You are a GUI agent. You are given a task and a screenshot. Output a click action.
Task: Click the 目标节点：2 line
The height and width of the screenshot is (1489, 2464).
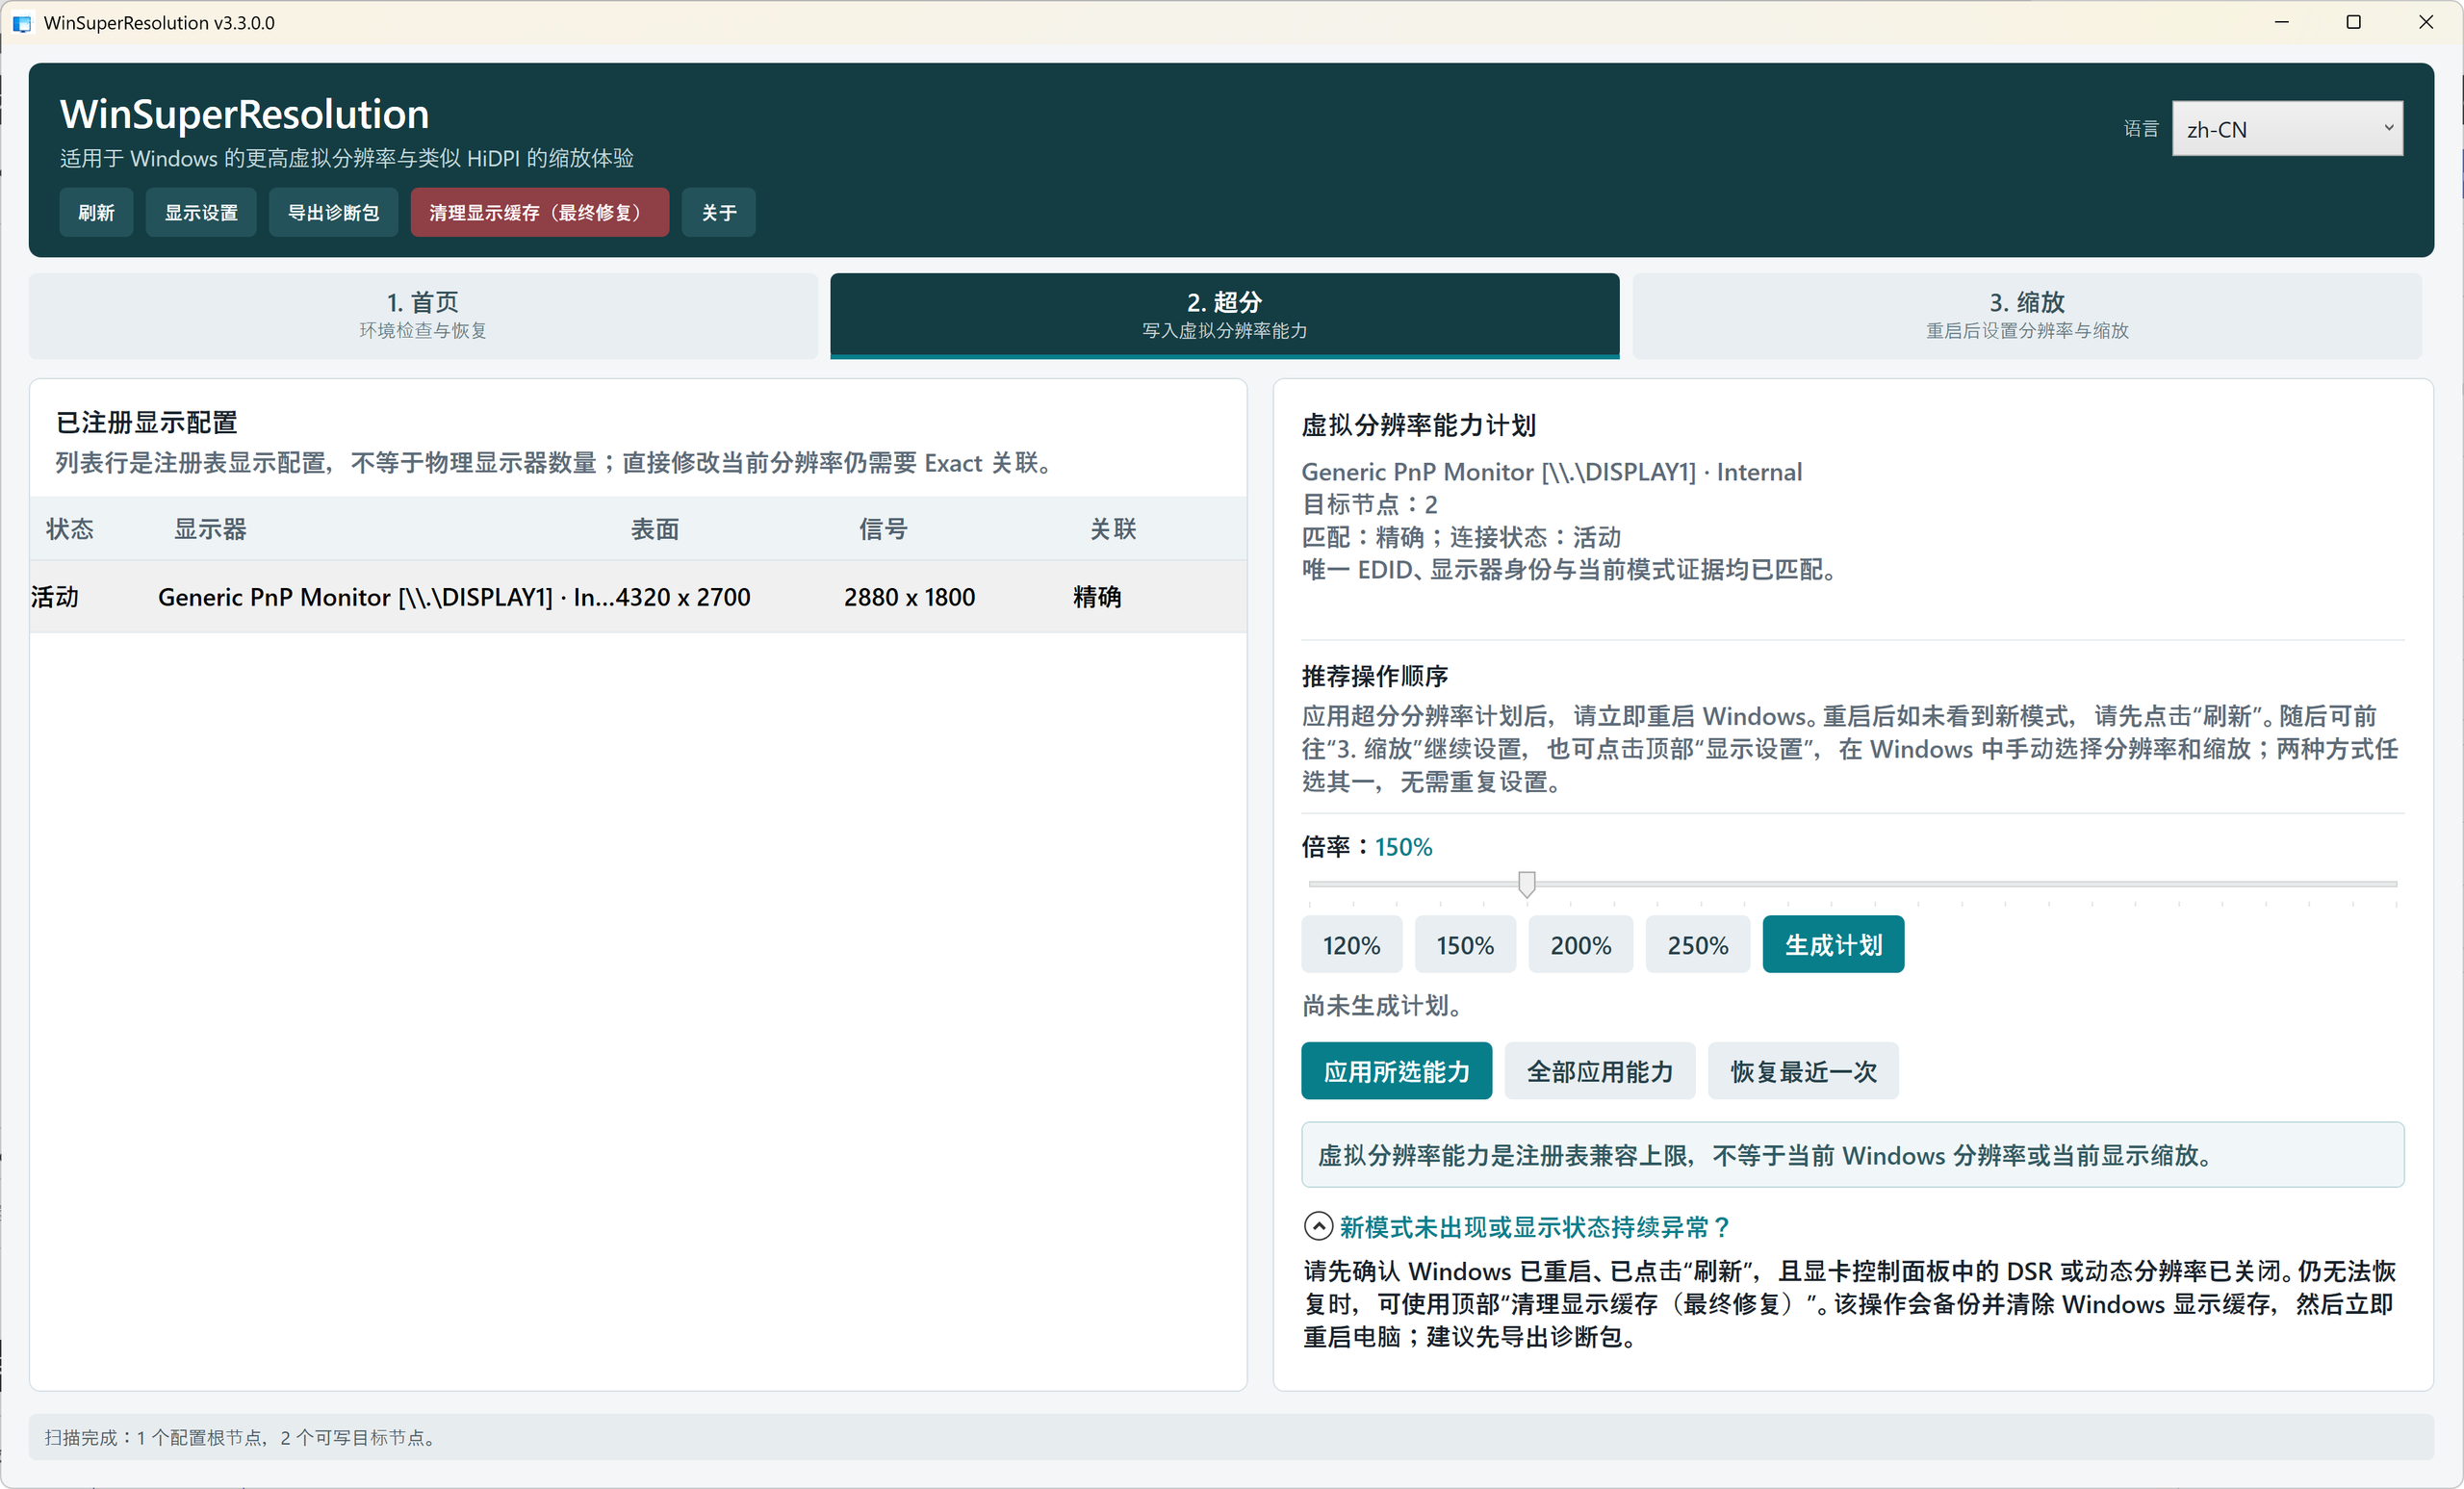(x=1369, y=504)
